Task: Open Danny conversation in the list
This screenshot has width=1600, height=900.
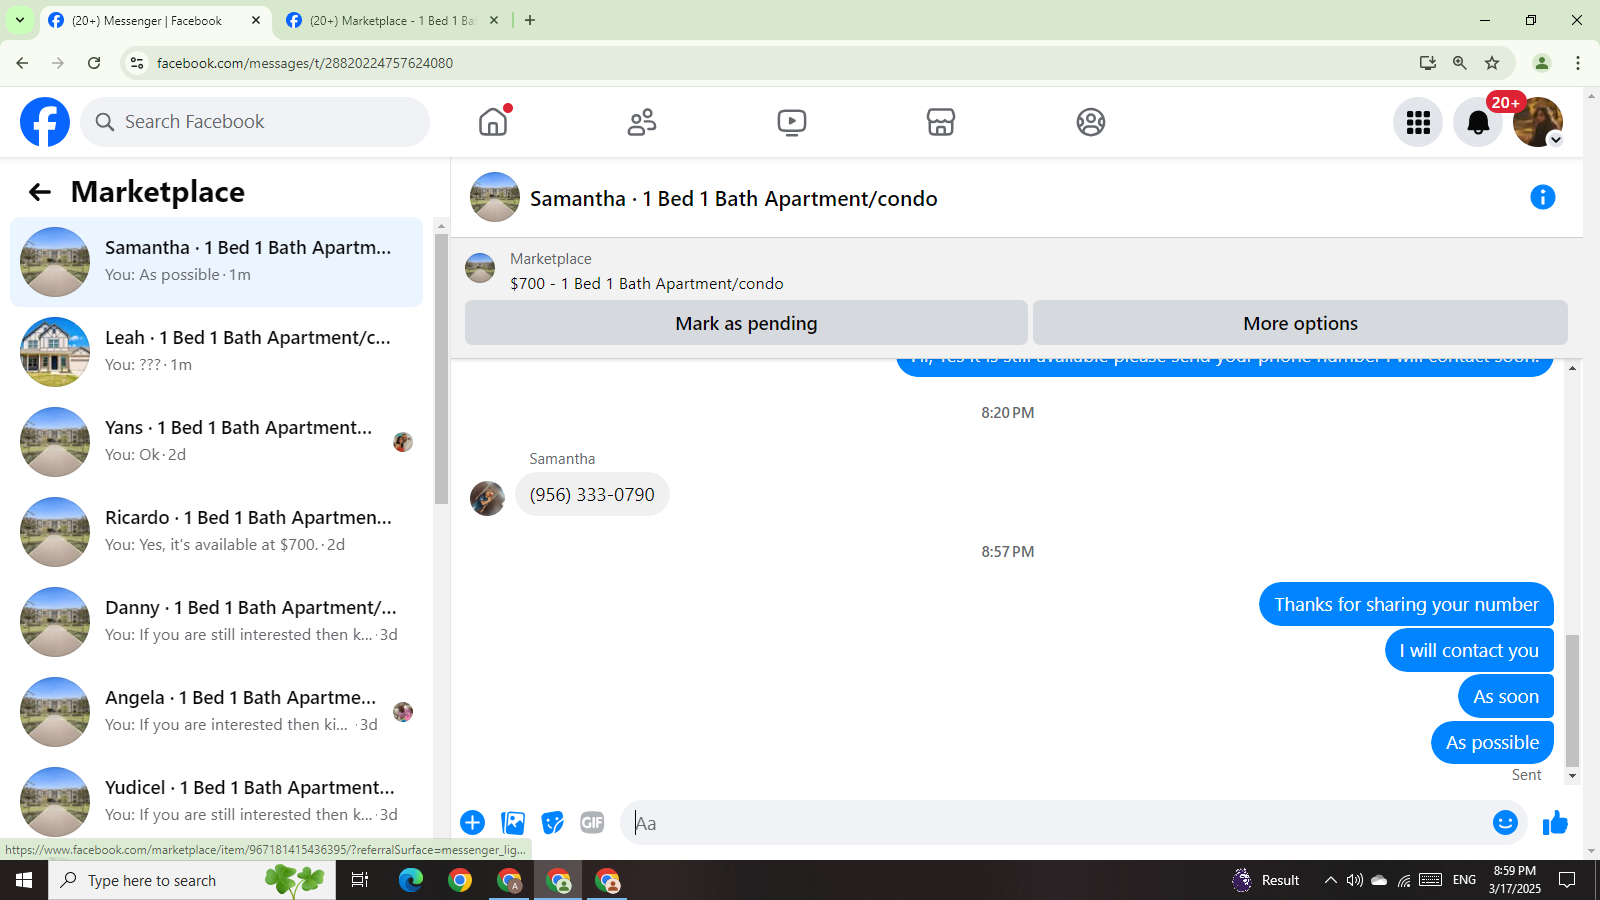Action: (216, 622)
